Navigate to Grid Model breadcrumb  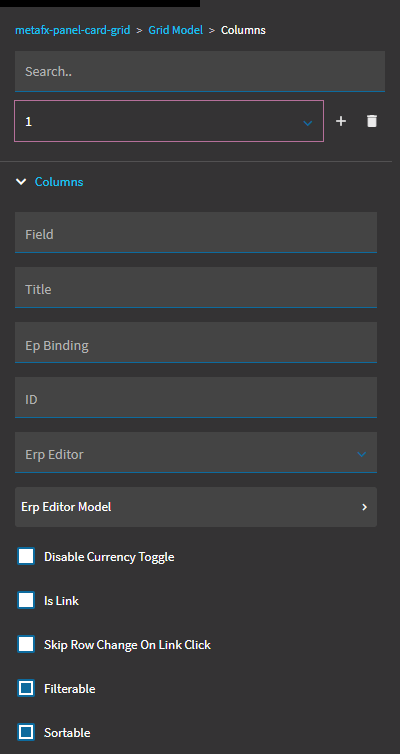[175, 30]
